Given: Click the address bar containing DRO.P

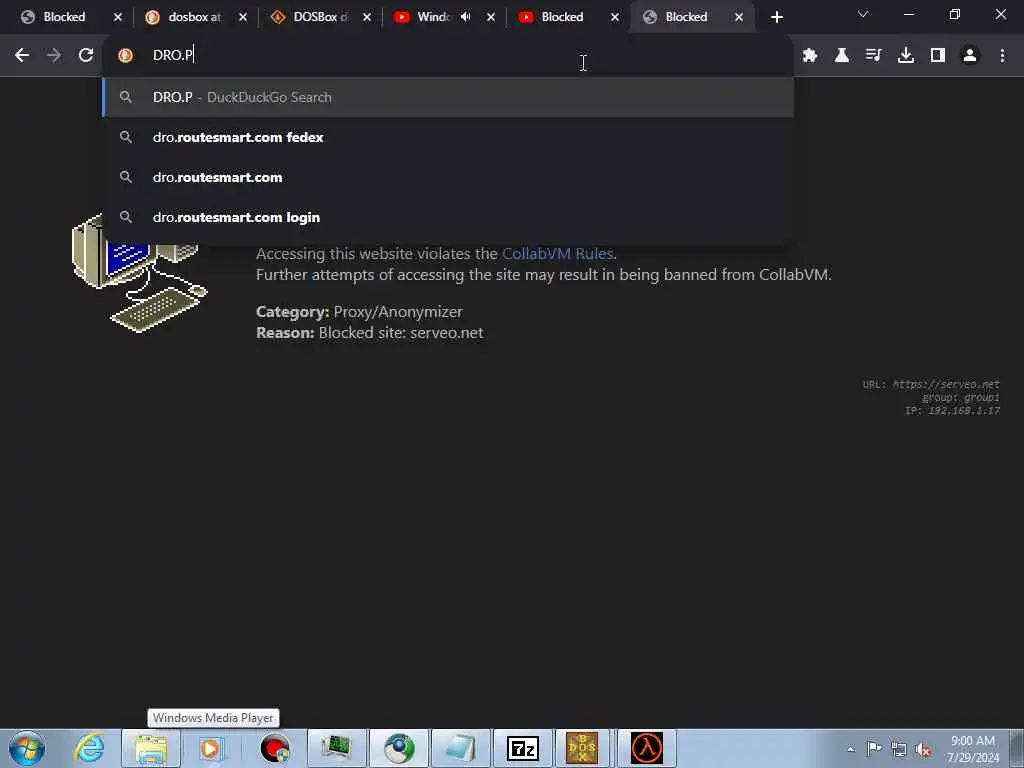Looking at the screenshot, I should [448, 56].
